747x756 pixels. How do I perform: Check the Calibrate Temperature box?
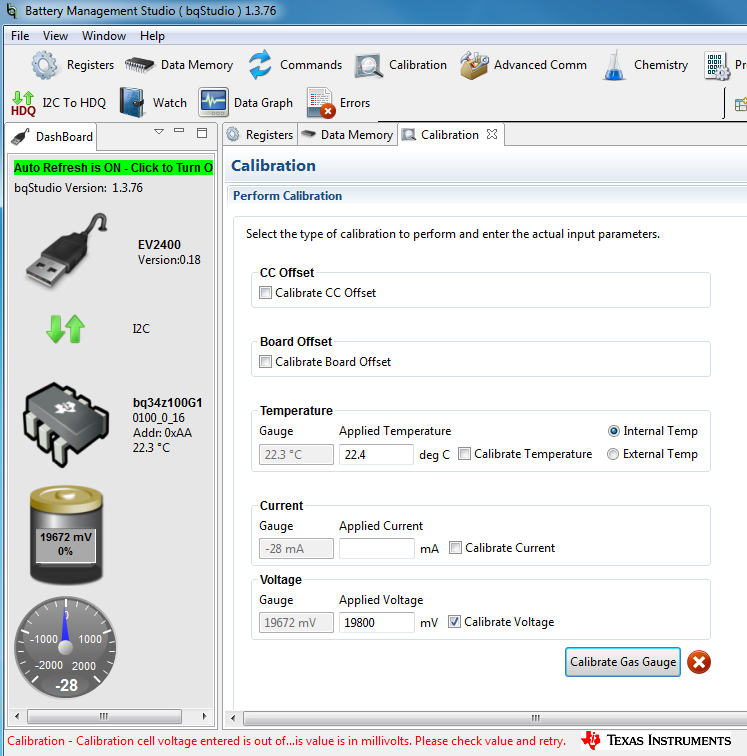click(x=464, y=454)
